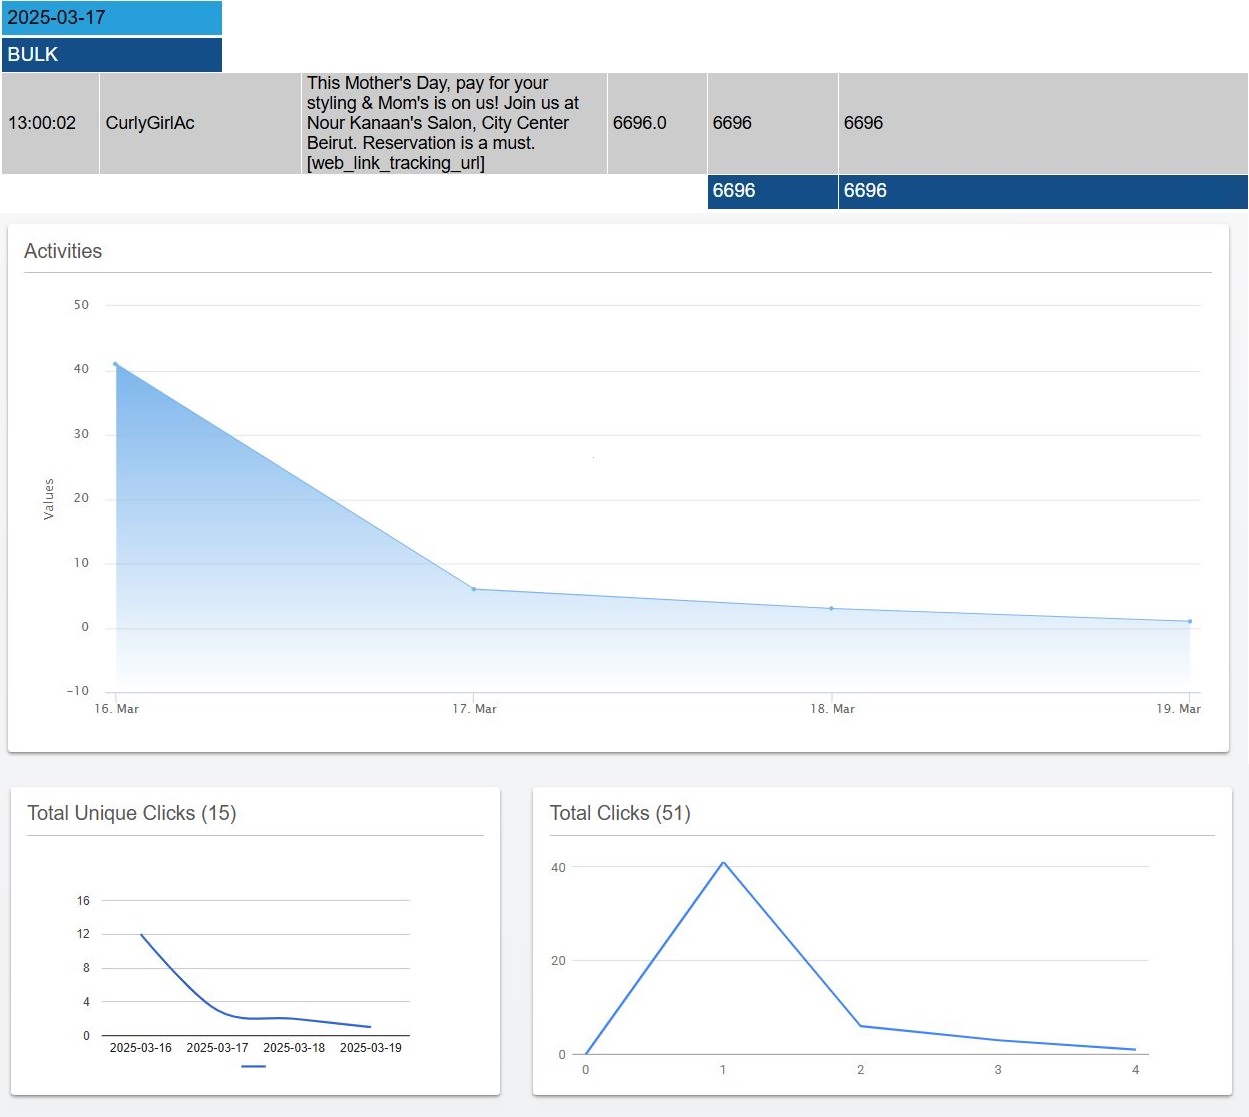Image resolution: width=1249 pixels, height=1117 pixels.
Task: Click the 12 label on Unique Clicks y-axis
Action: (83, 934)
